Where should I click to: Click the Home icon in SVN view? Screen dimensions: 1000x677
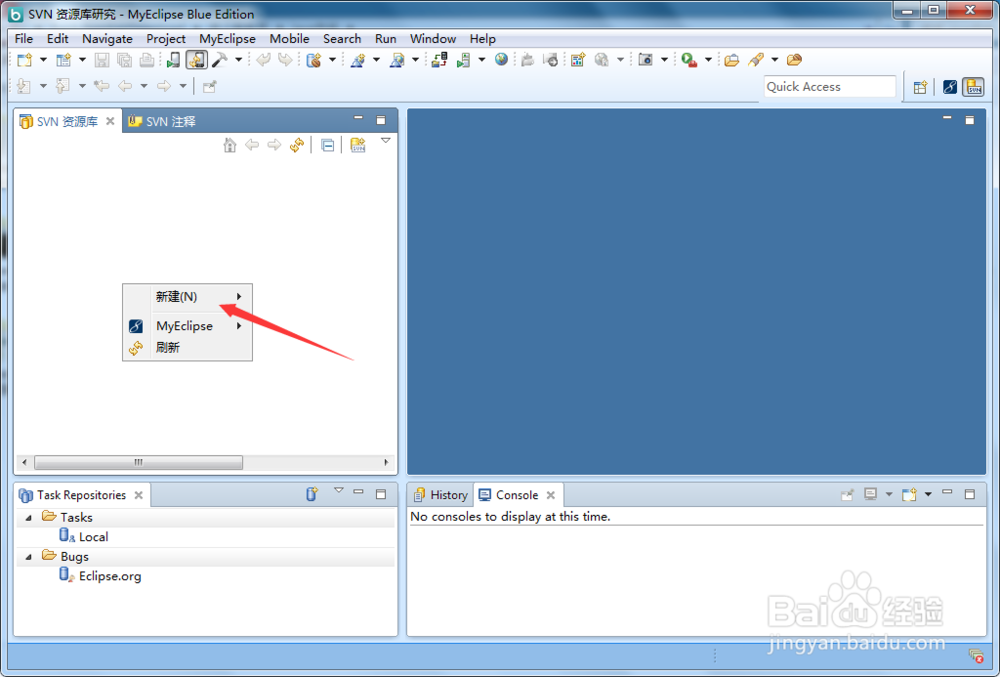(x=230, y=145)
